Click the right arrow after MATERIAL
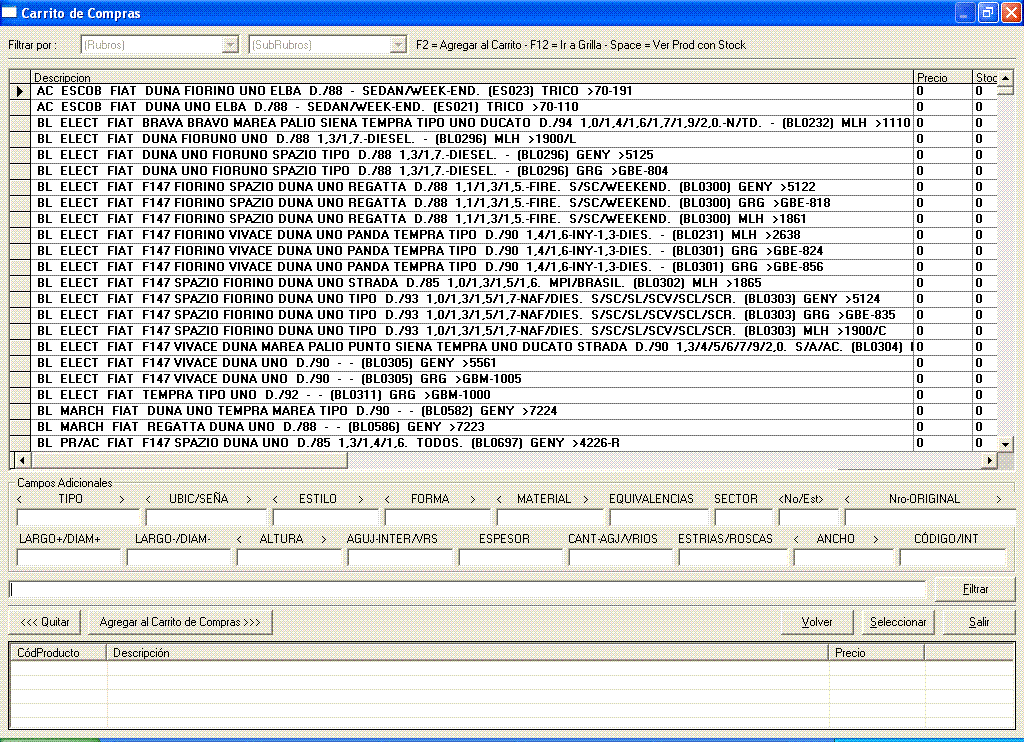Viewport: 1024px width, 742px height. coord(585,499)
